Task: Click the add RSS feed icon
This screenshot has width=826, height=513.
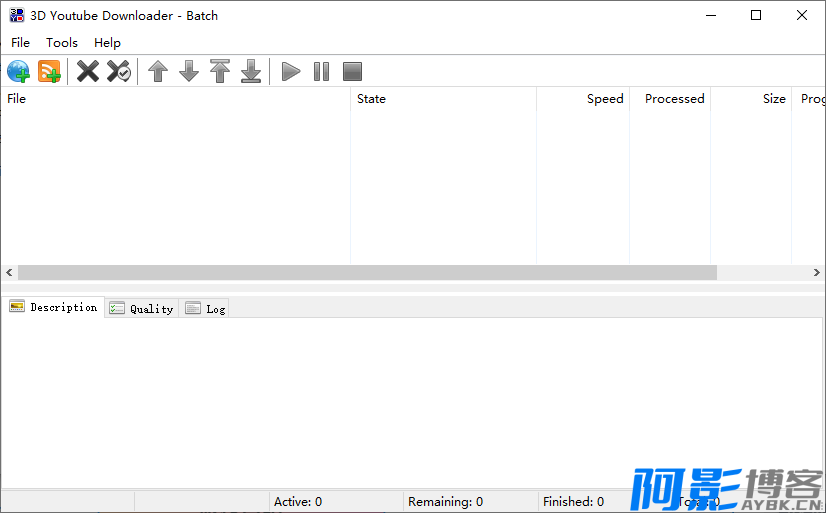Action: click(50, 71)
